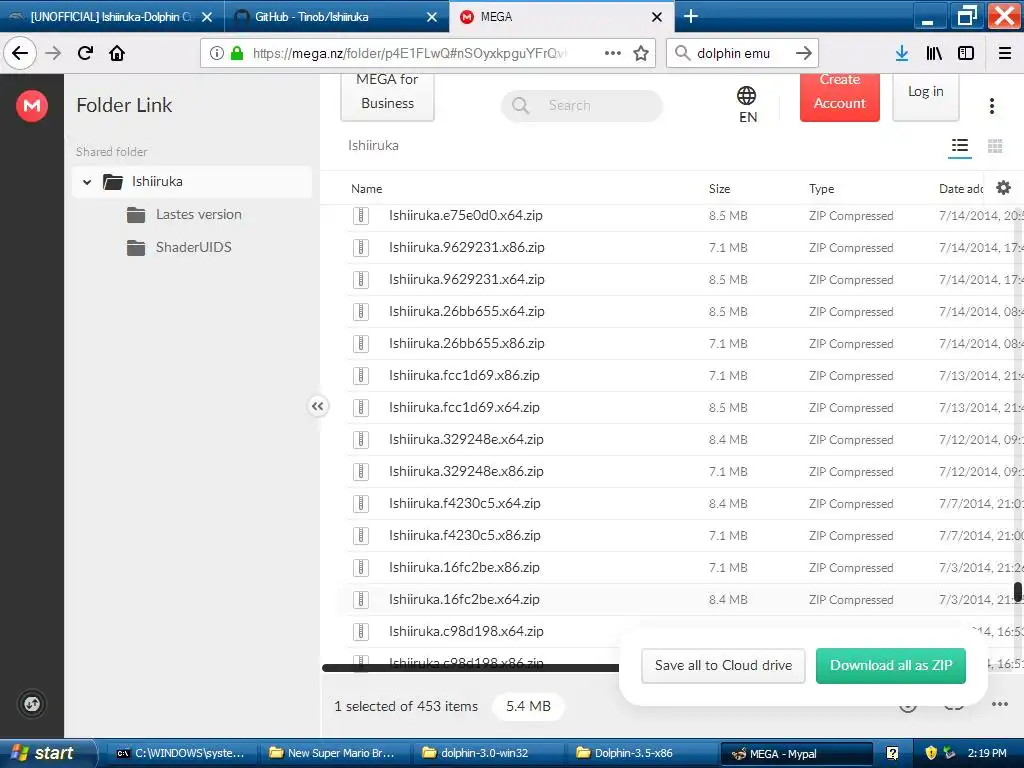Viewport: 1024px width, 768px height.
Task: Switch to list view
Action: click(959, 146)
